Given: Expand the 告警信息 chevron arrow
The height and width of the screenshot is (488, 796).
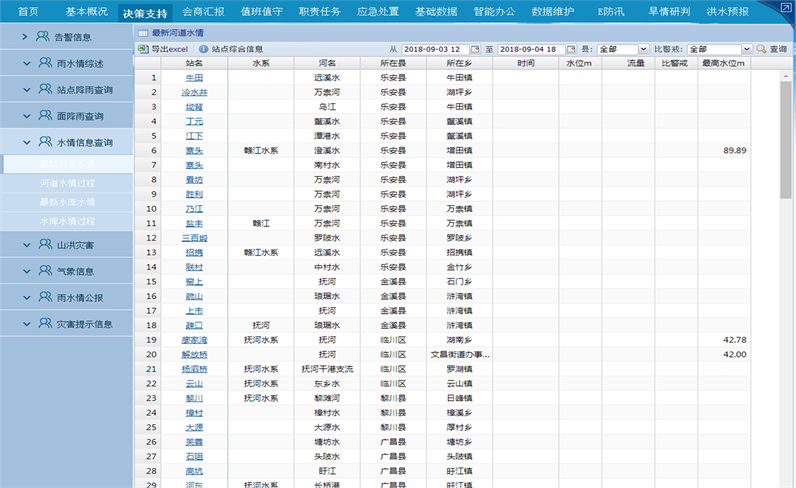Looking at the screenshot, I should coord(25,37).
